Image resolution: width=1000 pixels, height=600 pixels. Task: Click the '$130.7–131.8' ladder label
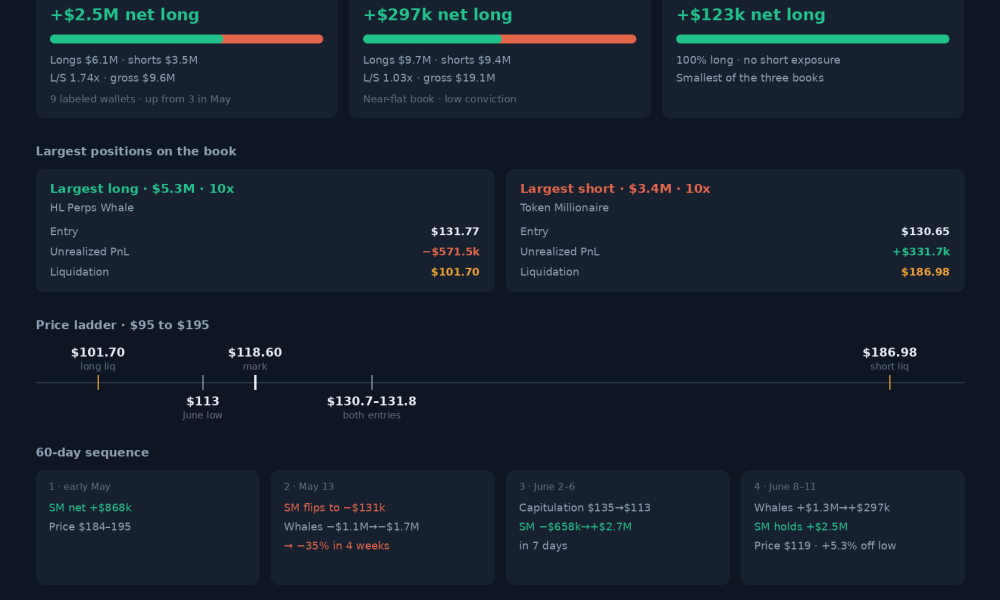pos(372,401)
